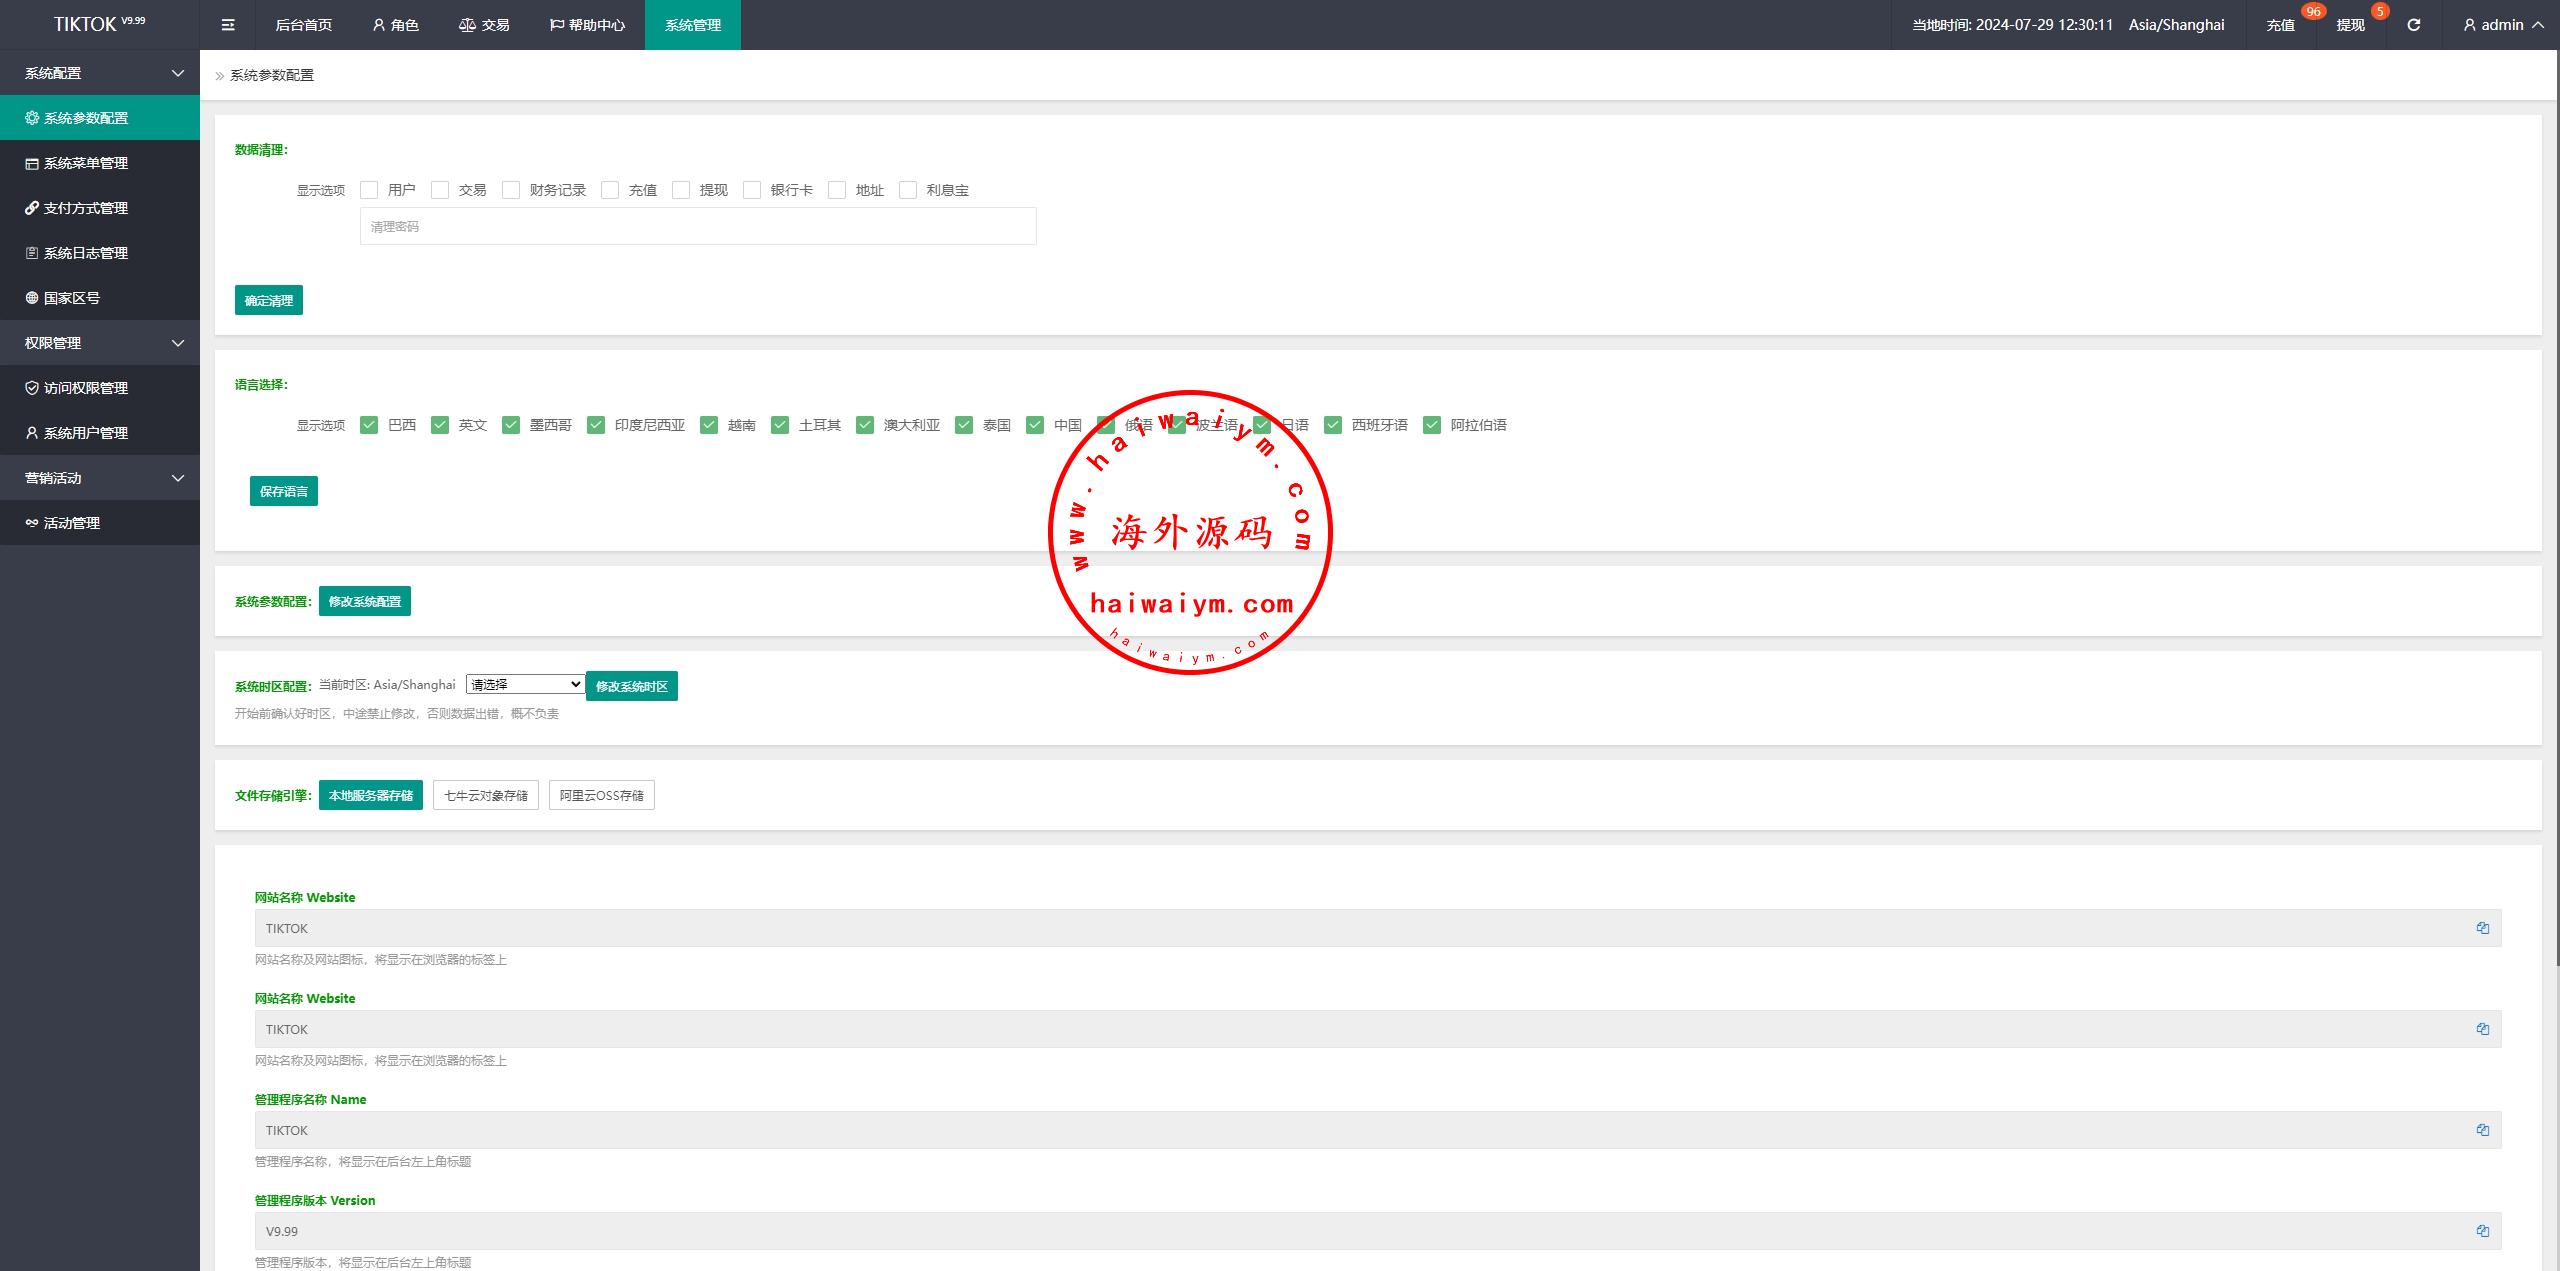Click copy icon beside V9.99 version field
The width and height of the screenshot is (2560, 1271).
click(x=2482, y=1231)
